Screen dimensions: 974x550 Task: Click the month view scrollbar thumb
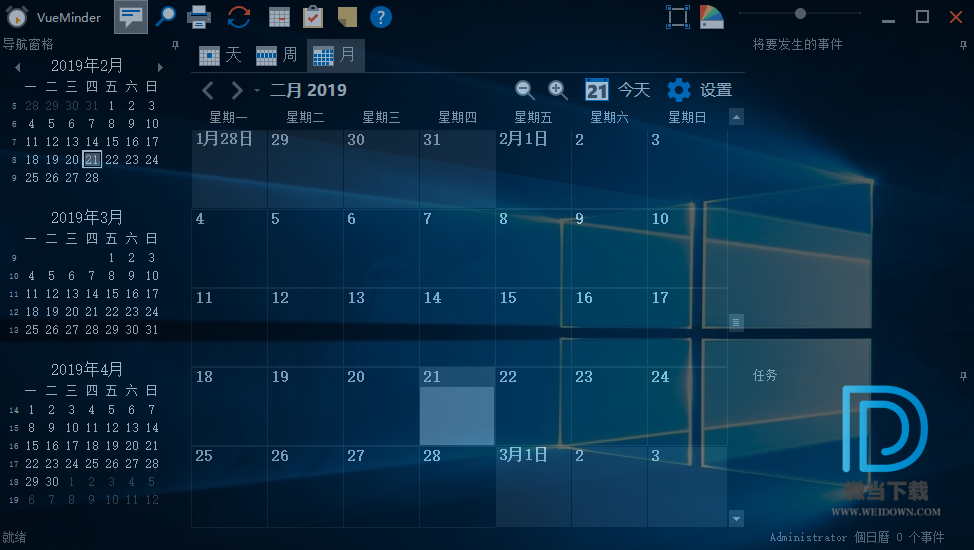(736, 323)
